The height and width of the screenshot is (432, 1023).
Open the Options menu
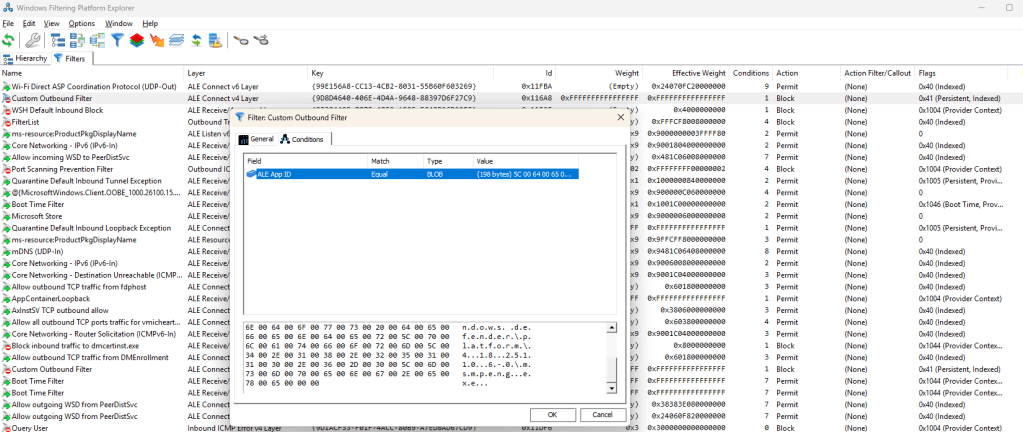tap(82, 23)
